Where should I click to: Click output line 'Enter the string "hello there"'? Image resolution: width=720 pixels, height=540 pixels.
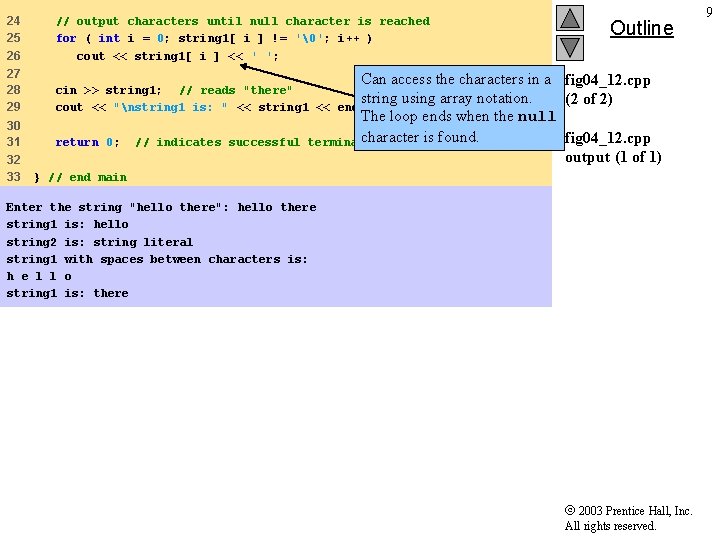coord(161,207)
